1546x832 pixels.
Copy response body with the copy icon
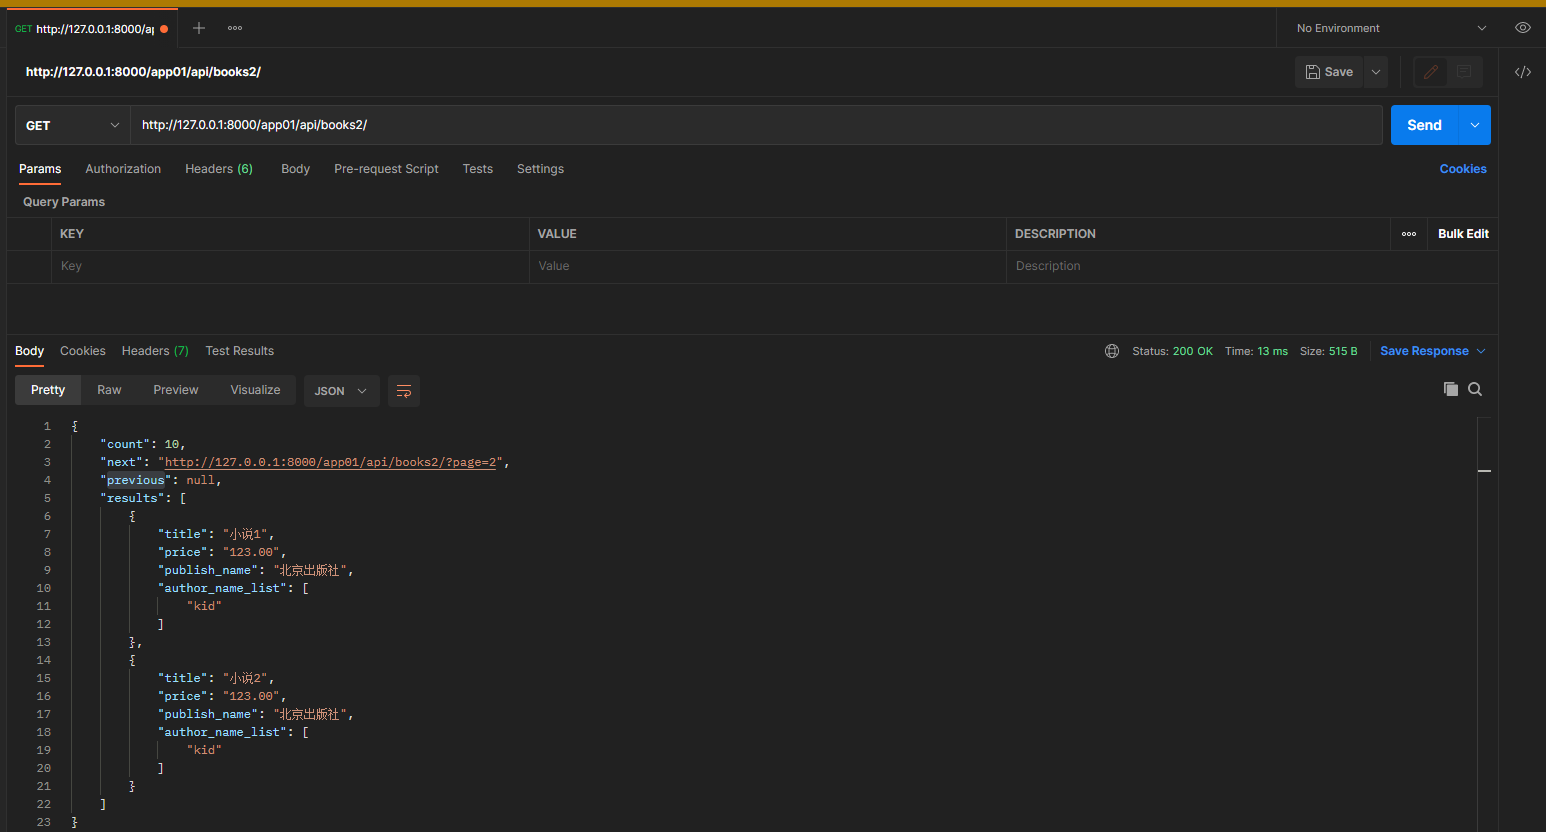(1450, 389)
